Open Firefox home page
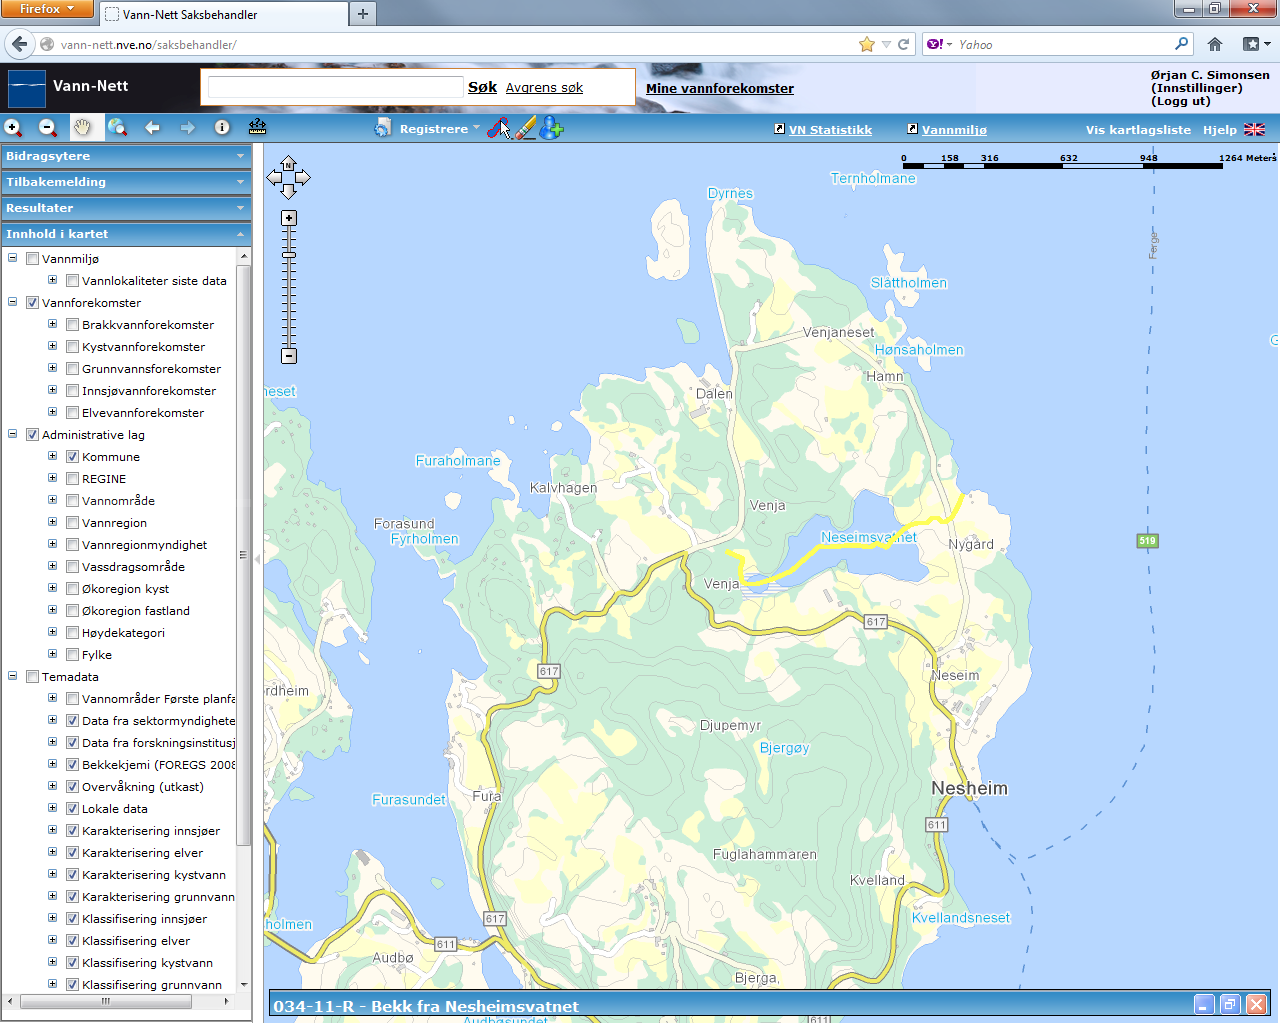1280x1024 pixels. [1215, 44]
